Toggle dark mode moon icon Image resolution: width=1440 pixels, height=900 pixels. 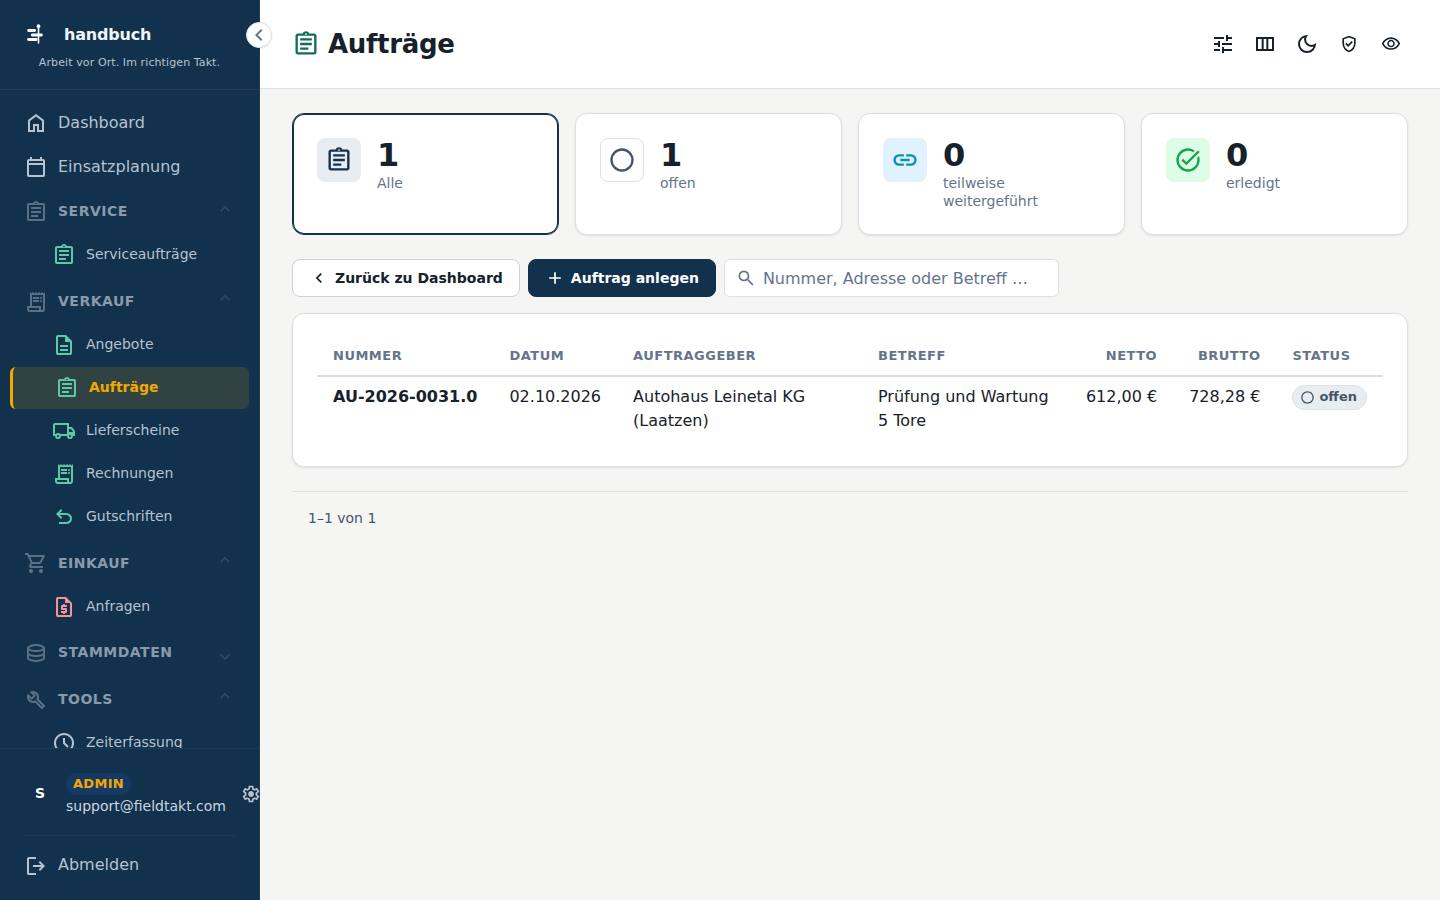coord(1307,44)
